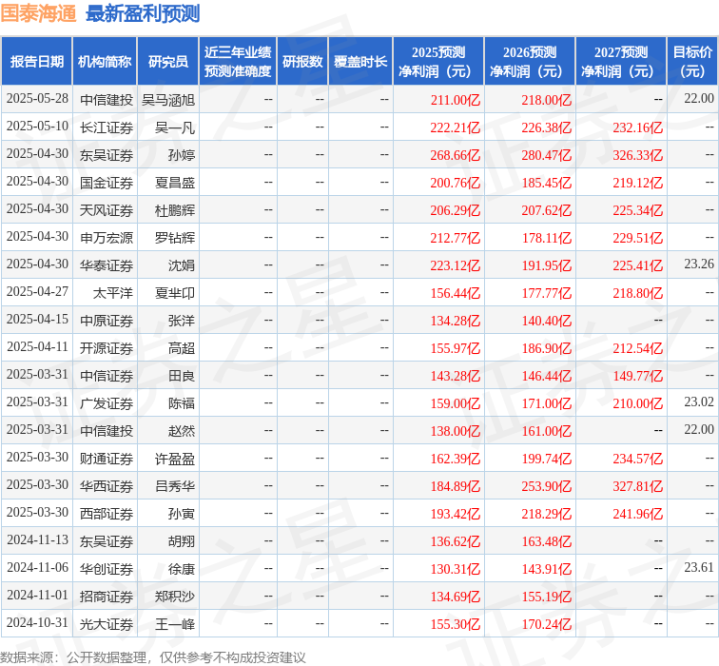719x666 pixels.
Task: Click the 327.81亿 profit value
Action: [637, 486]
